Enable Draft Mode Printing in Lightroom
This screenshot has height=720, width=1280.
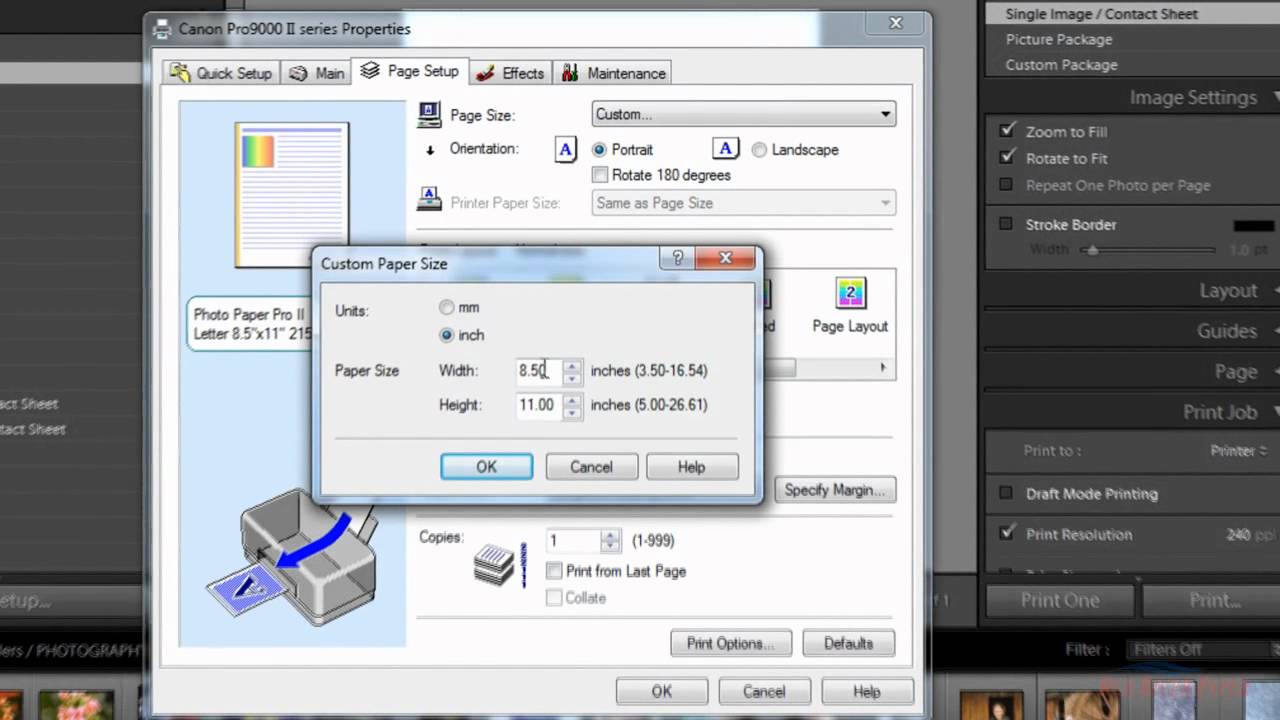(1006, 493)
